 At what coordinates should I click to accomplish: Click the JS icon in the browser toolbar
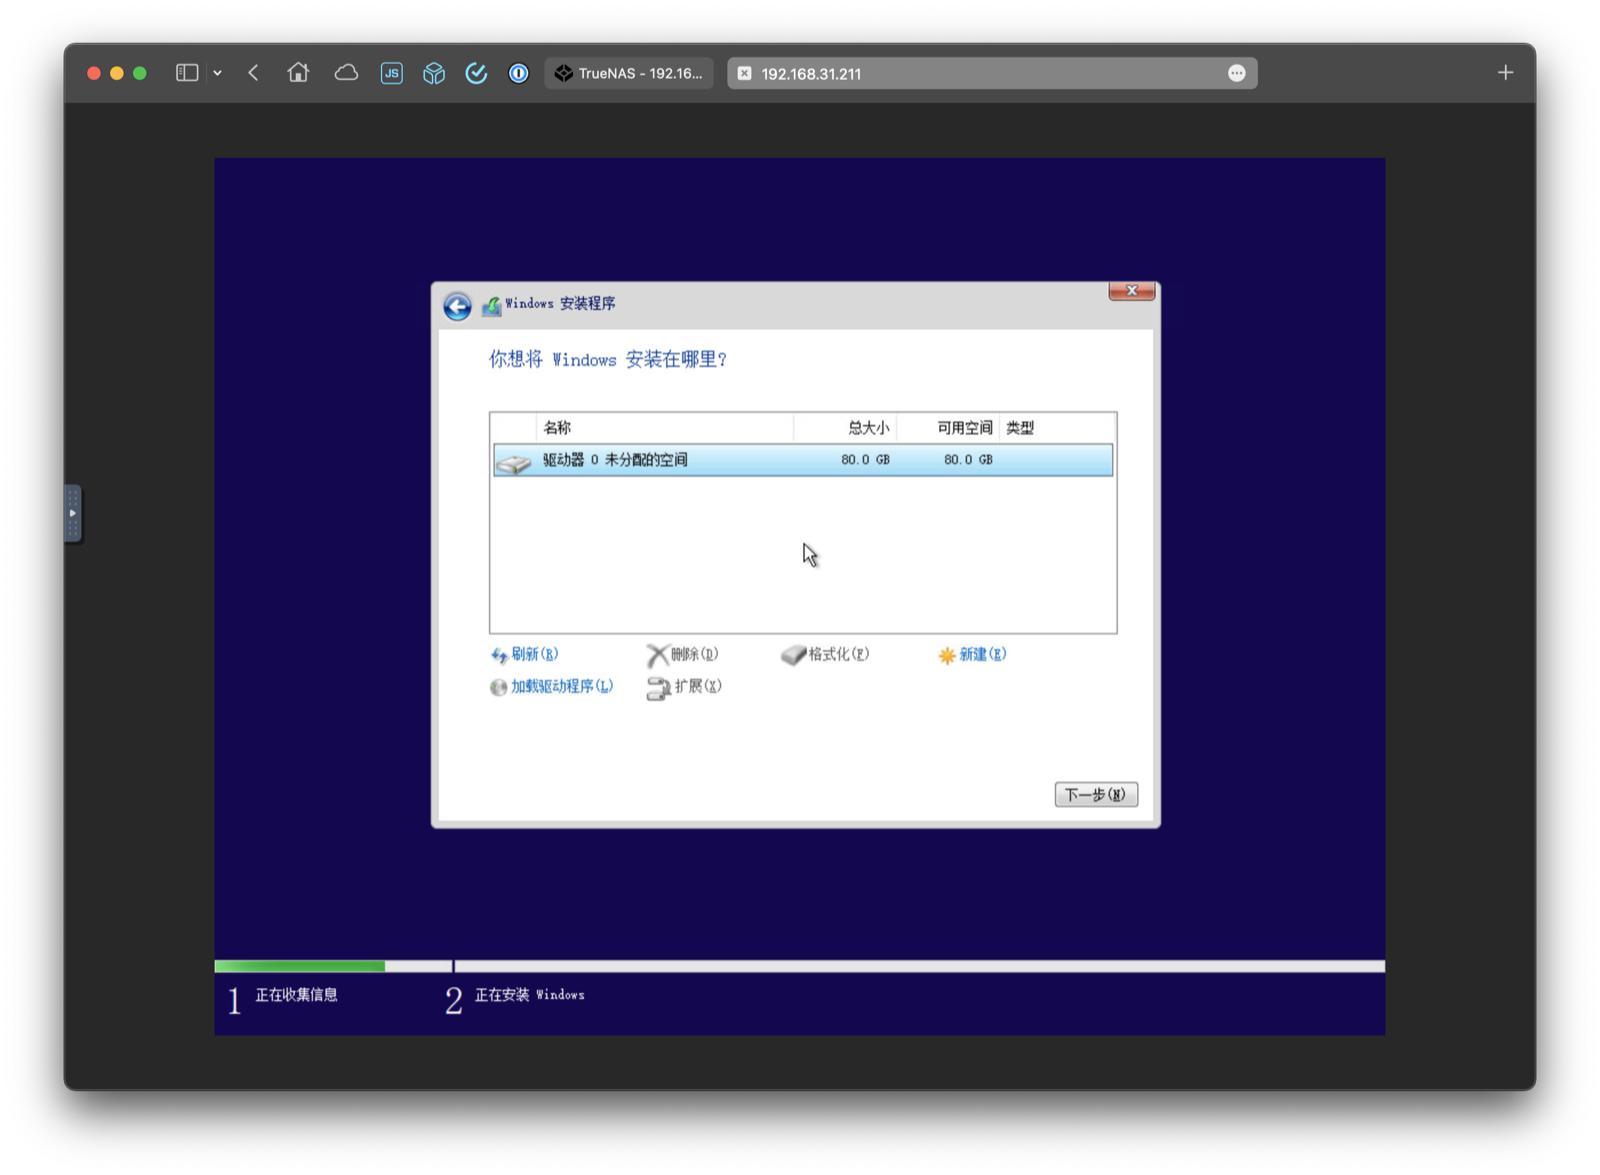[391, 73]
